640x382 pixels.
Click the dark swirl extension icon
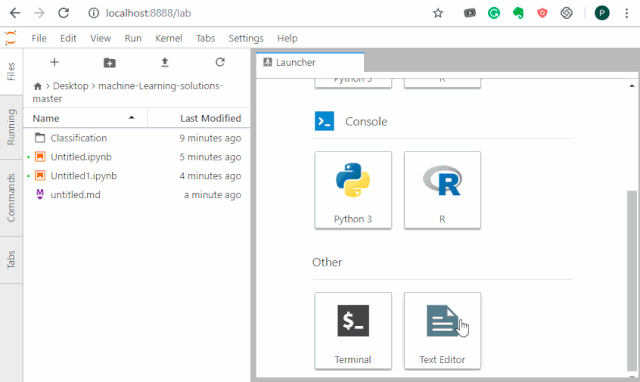566,13
